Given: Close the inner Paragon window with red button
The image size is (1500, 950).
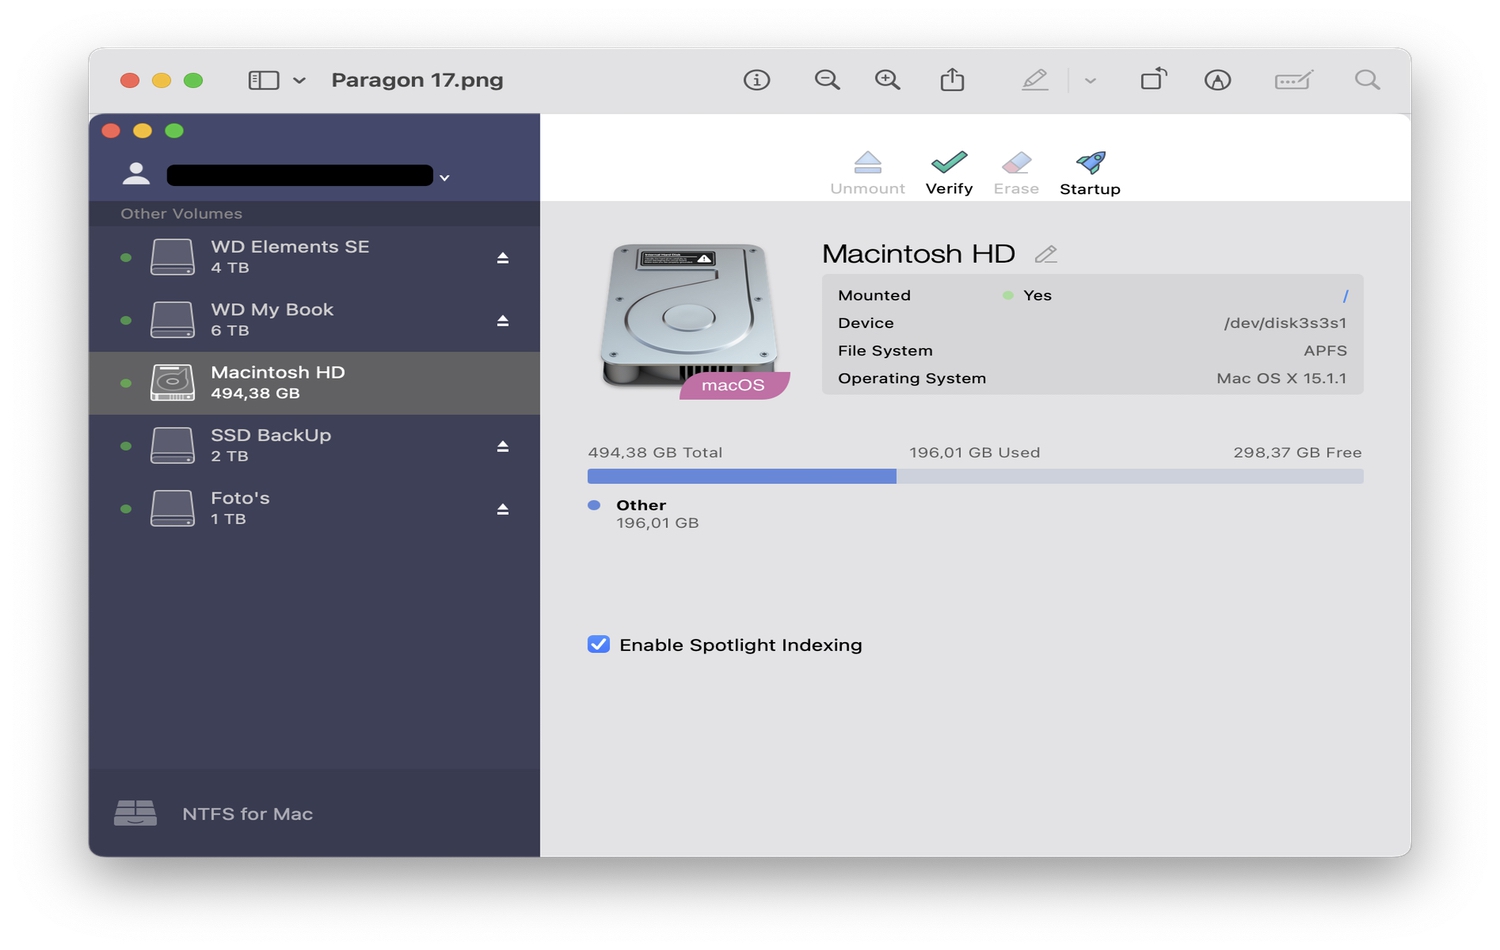Looking at the screenshot, I should pyautogui.click(x=111, y=130).
